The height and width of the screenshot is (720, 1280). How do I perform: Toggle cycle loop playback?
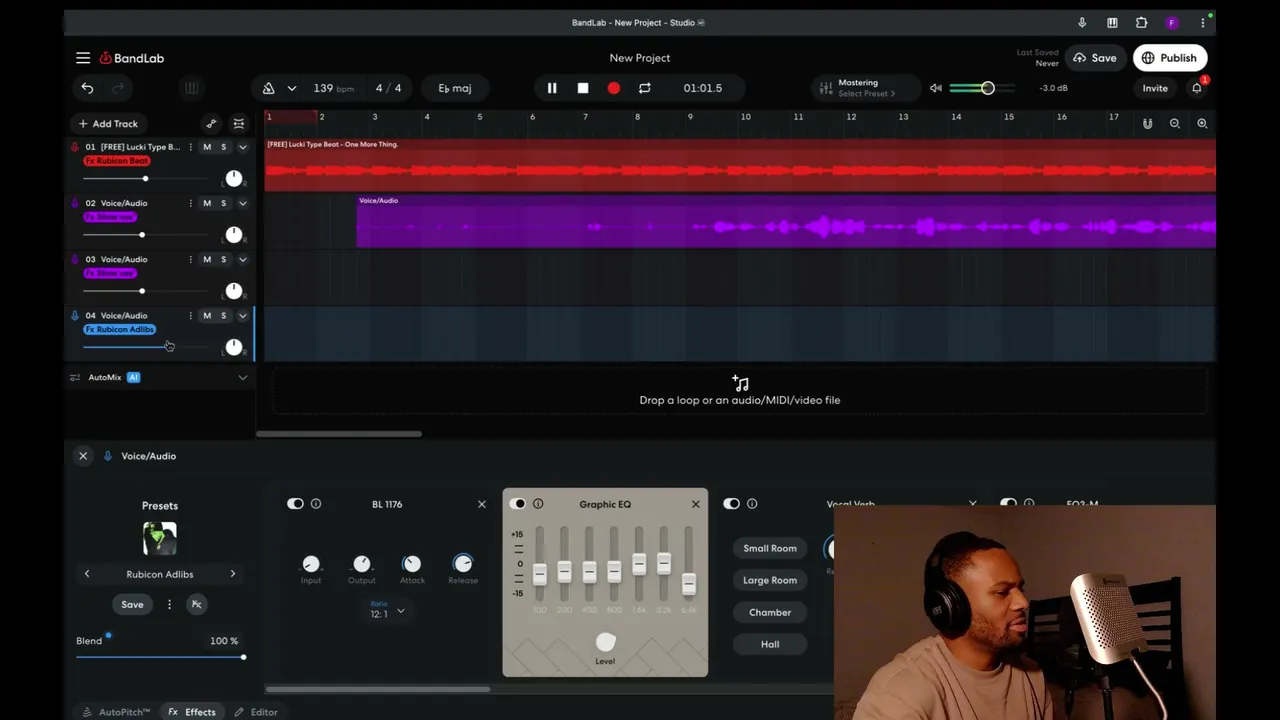(x=645, y=88)
